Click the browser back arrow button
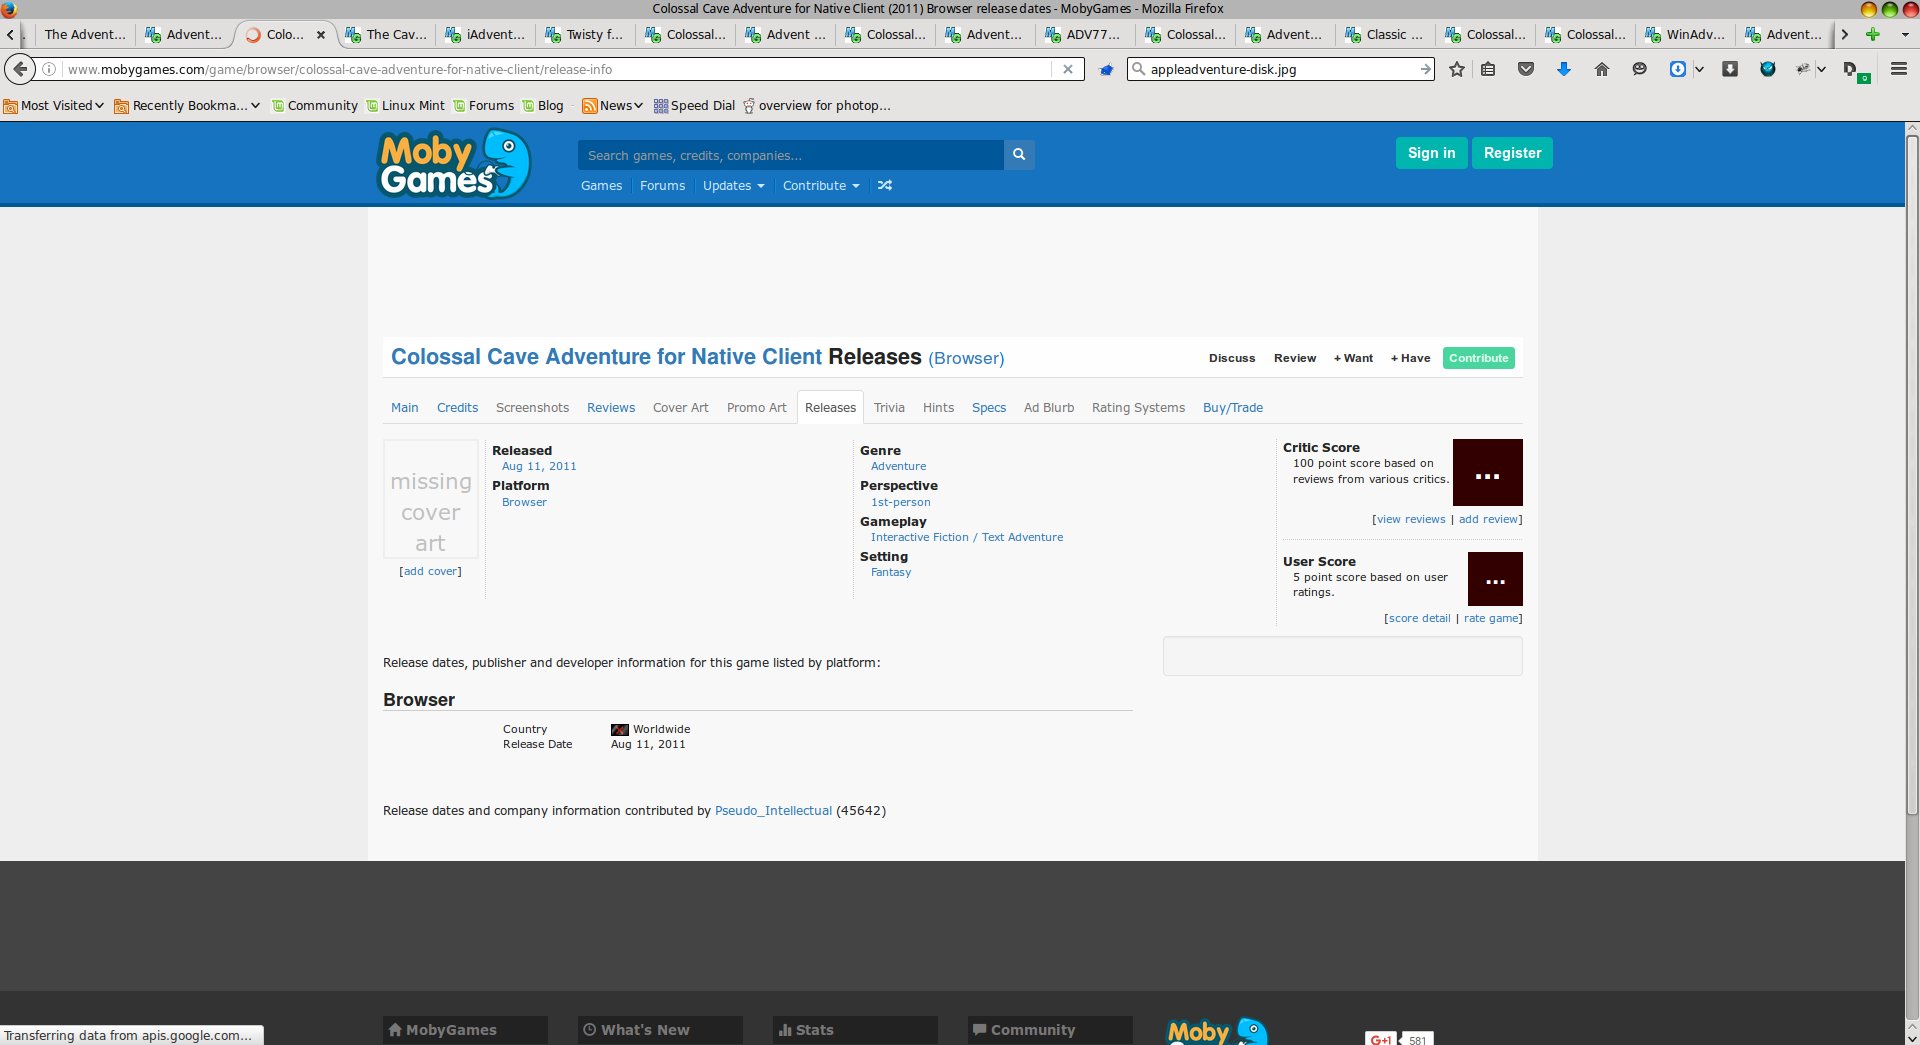 [20, 69]
